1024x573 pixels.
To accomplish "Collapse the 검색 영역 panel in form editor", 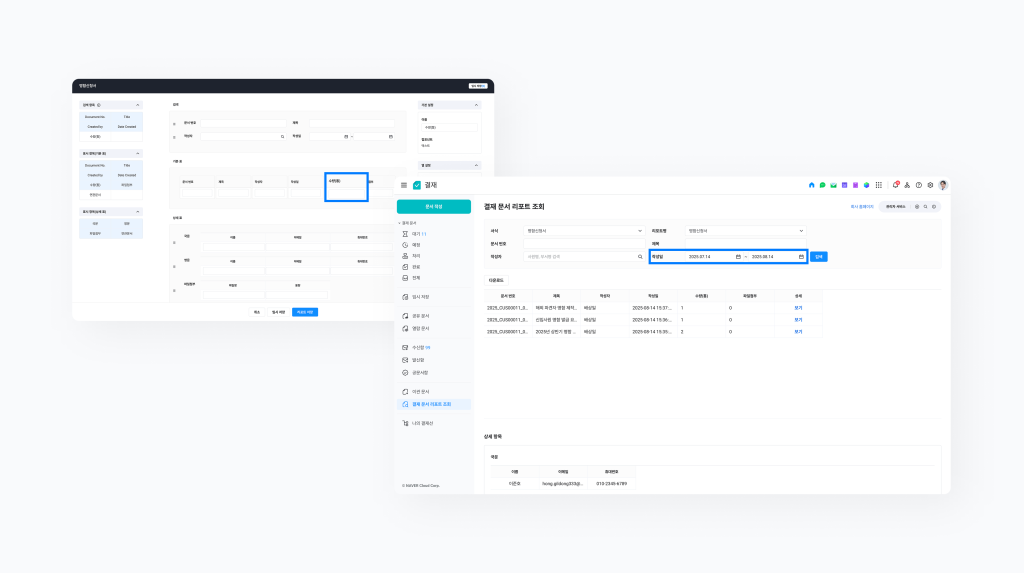I will pyautogui.click(x=138, y=104).
